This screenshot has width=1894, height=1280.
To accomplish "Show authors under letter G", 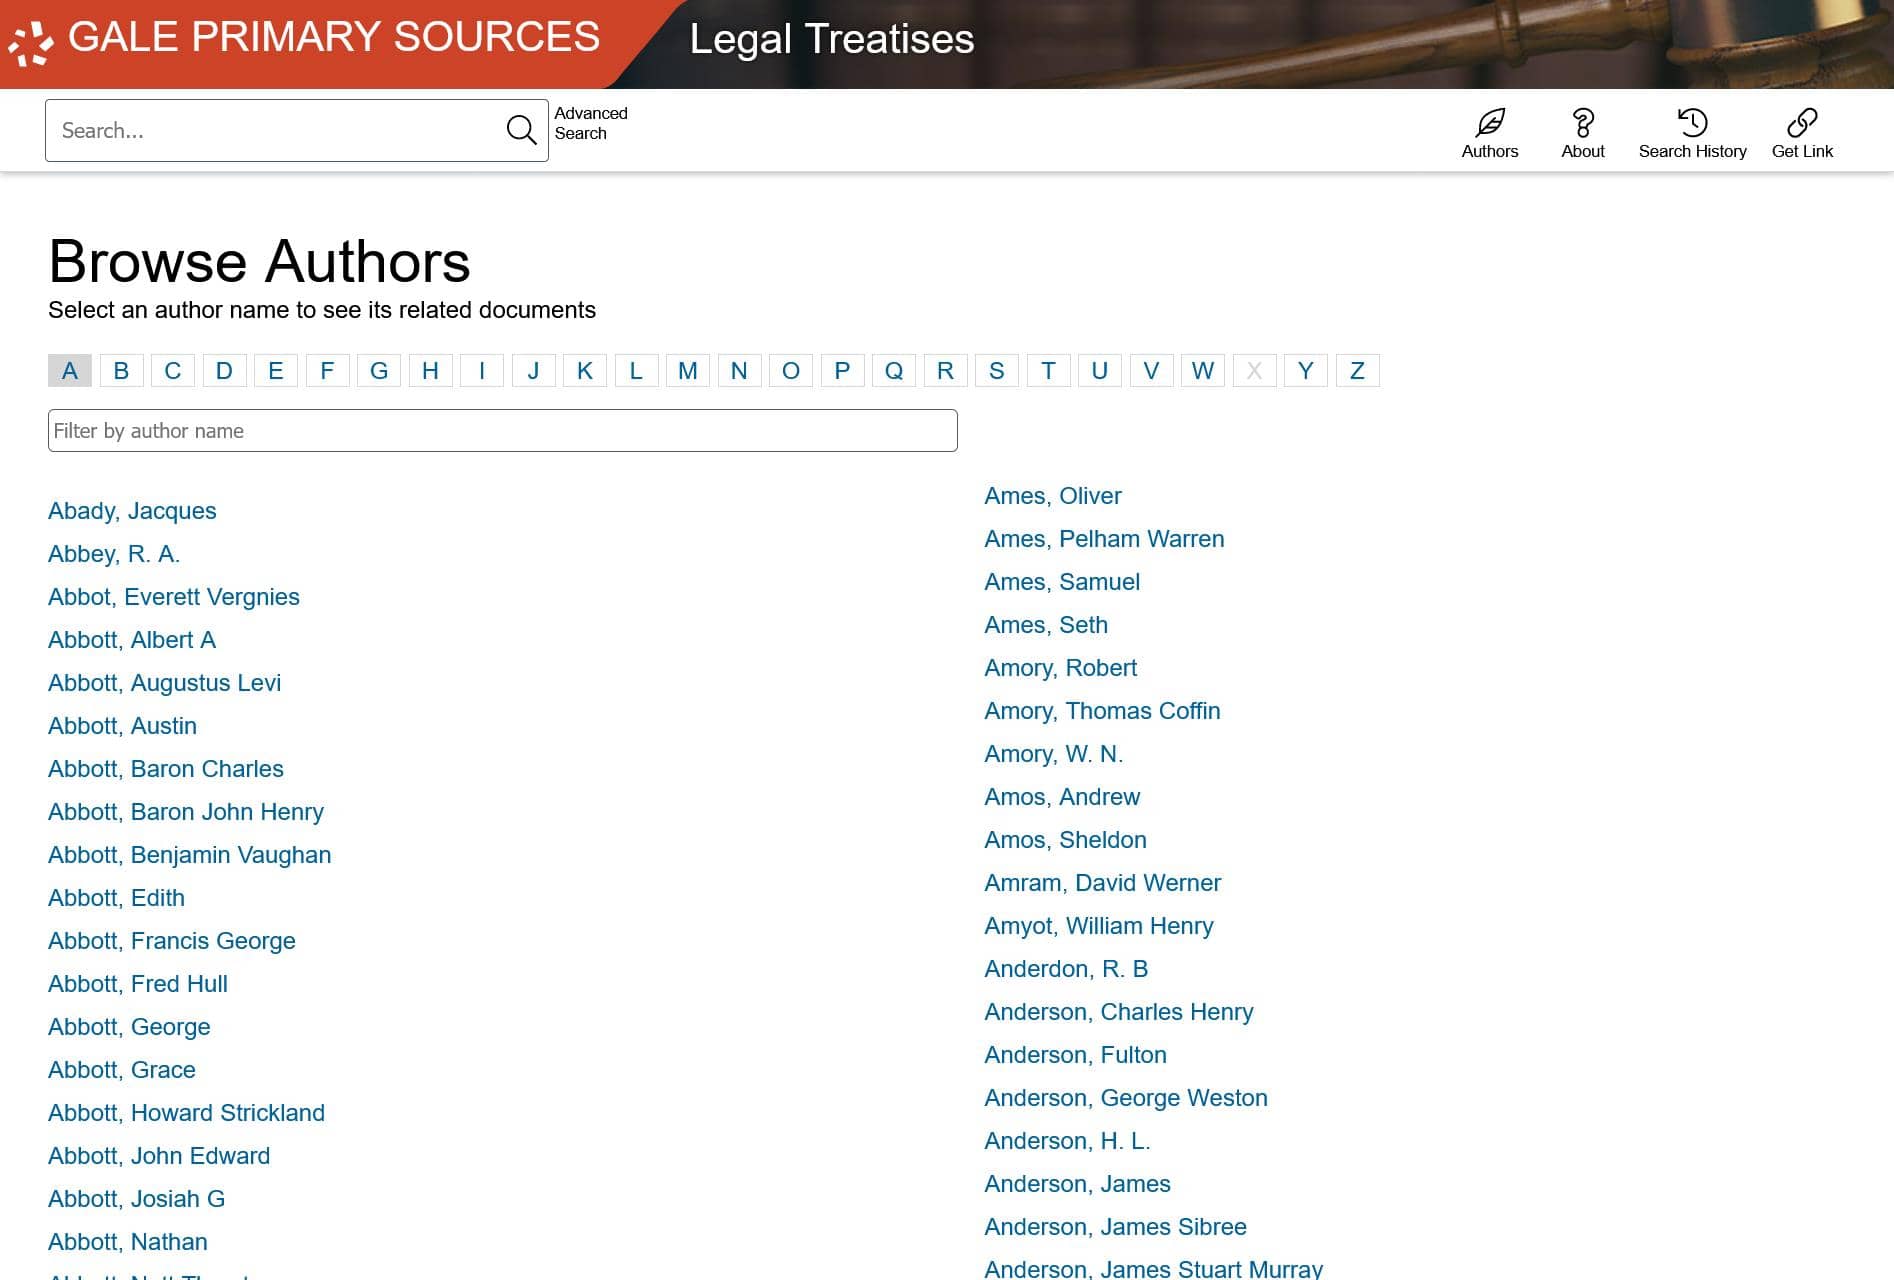I will pos(379,371).
